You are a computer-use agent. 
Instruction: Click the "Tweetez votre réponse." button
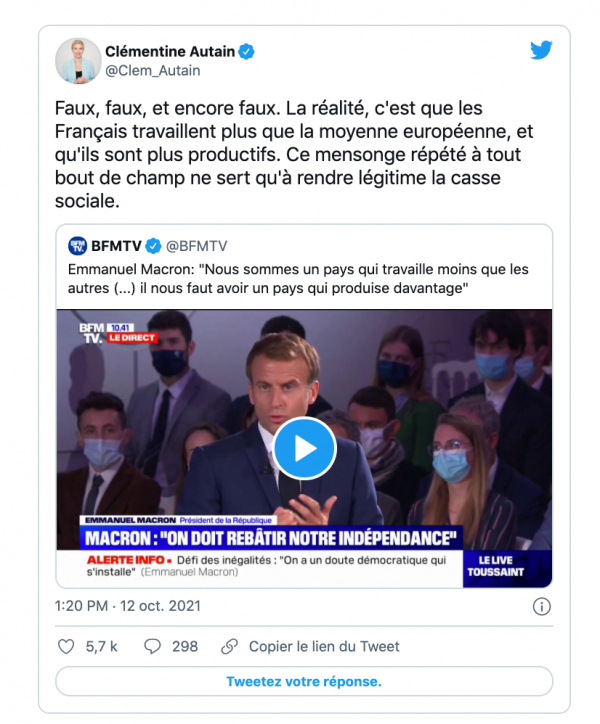click(303, 681)
